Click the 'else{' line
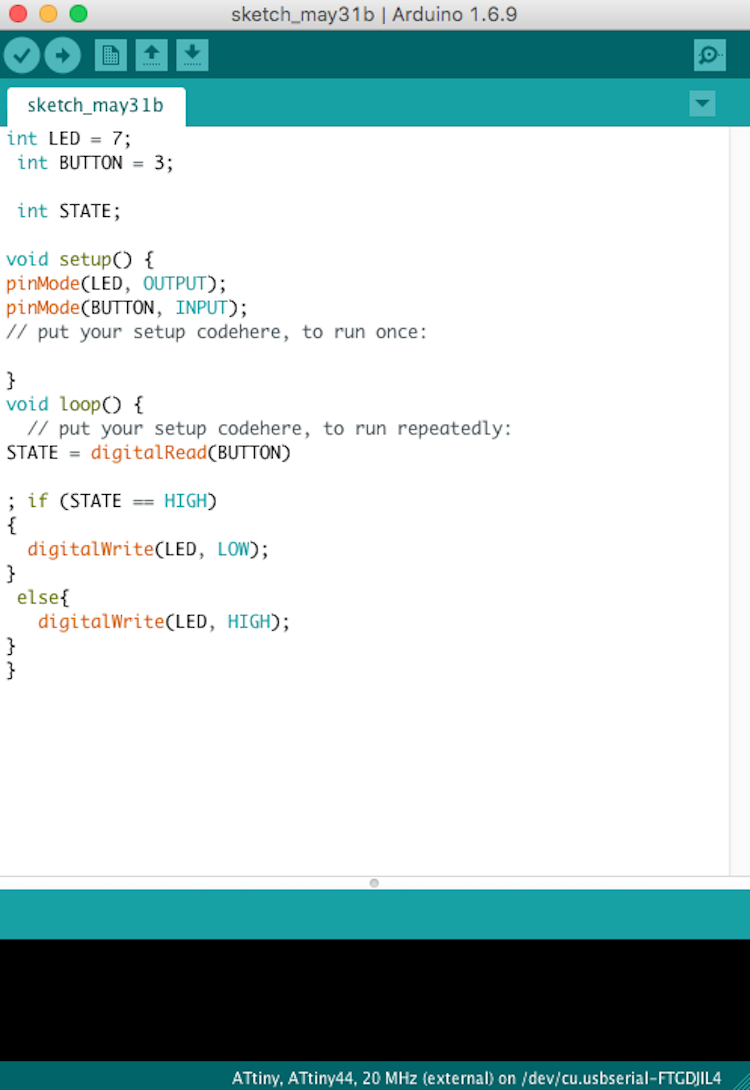Viewport: 750px width, 1090px height. point(43,597)
